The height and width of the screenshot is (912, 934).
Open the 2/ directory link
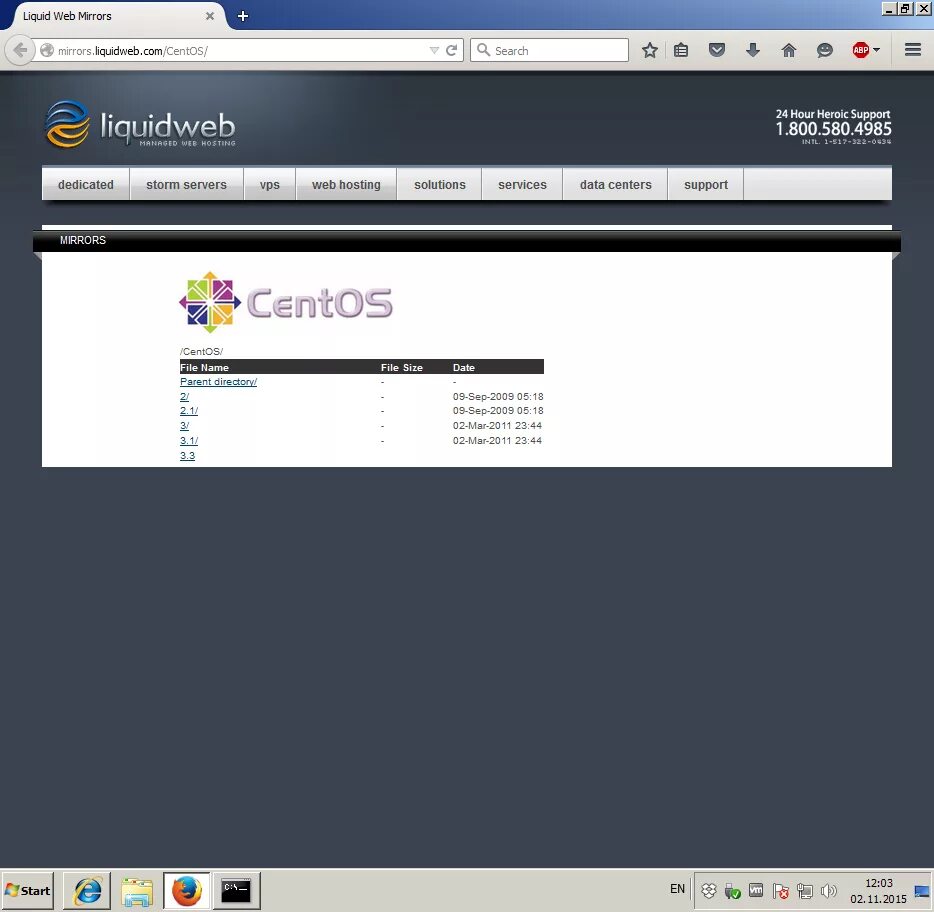184,397
